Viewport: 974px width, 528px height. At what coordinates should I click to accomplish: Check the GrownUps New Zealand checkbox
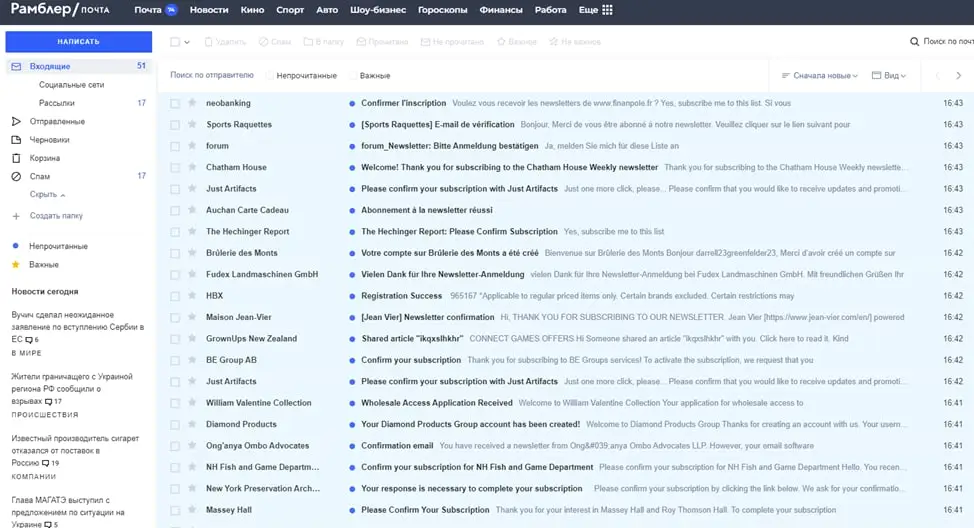click(x=175, y=339)
